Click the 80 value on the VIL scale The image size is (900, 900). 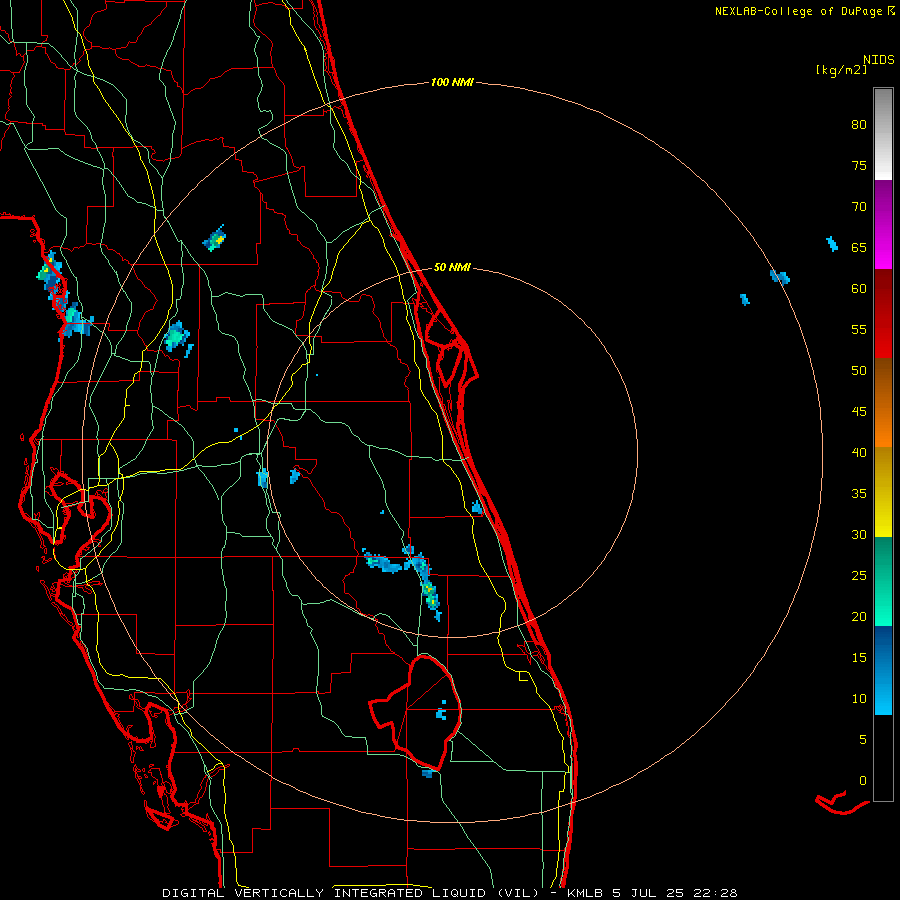pyautogui.click(x=859, y=125)
